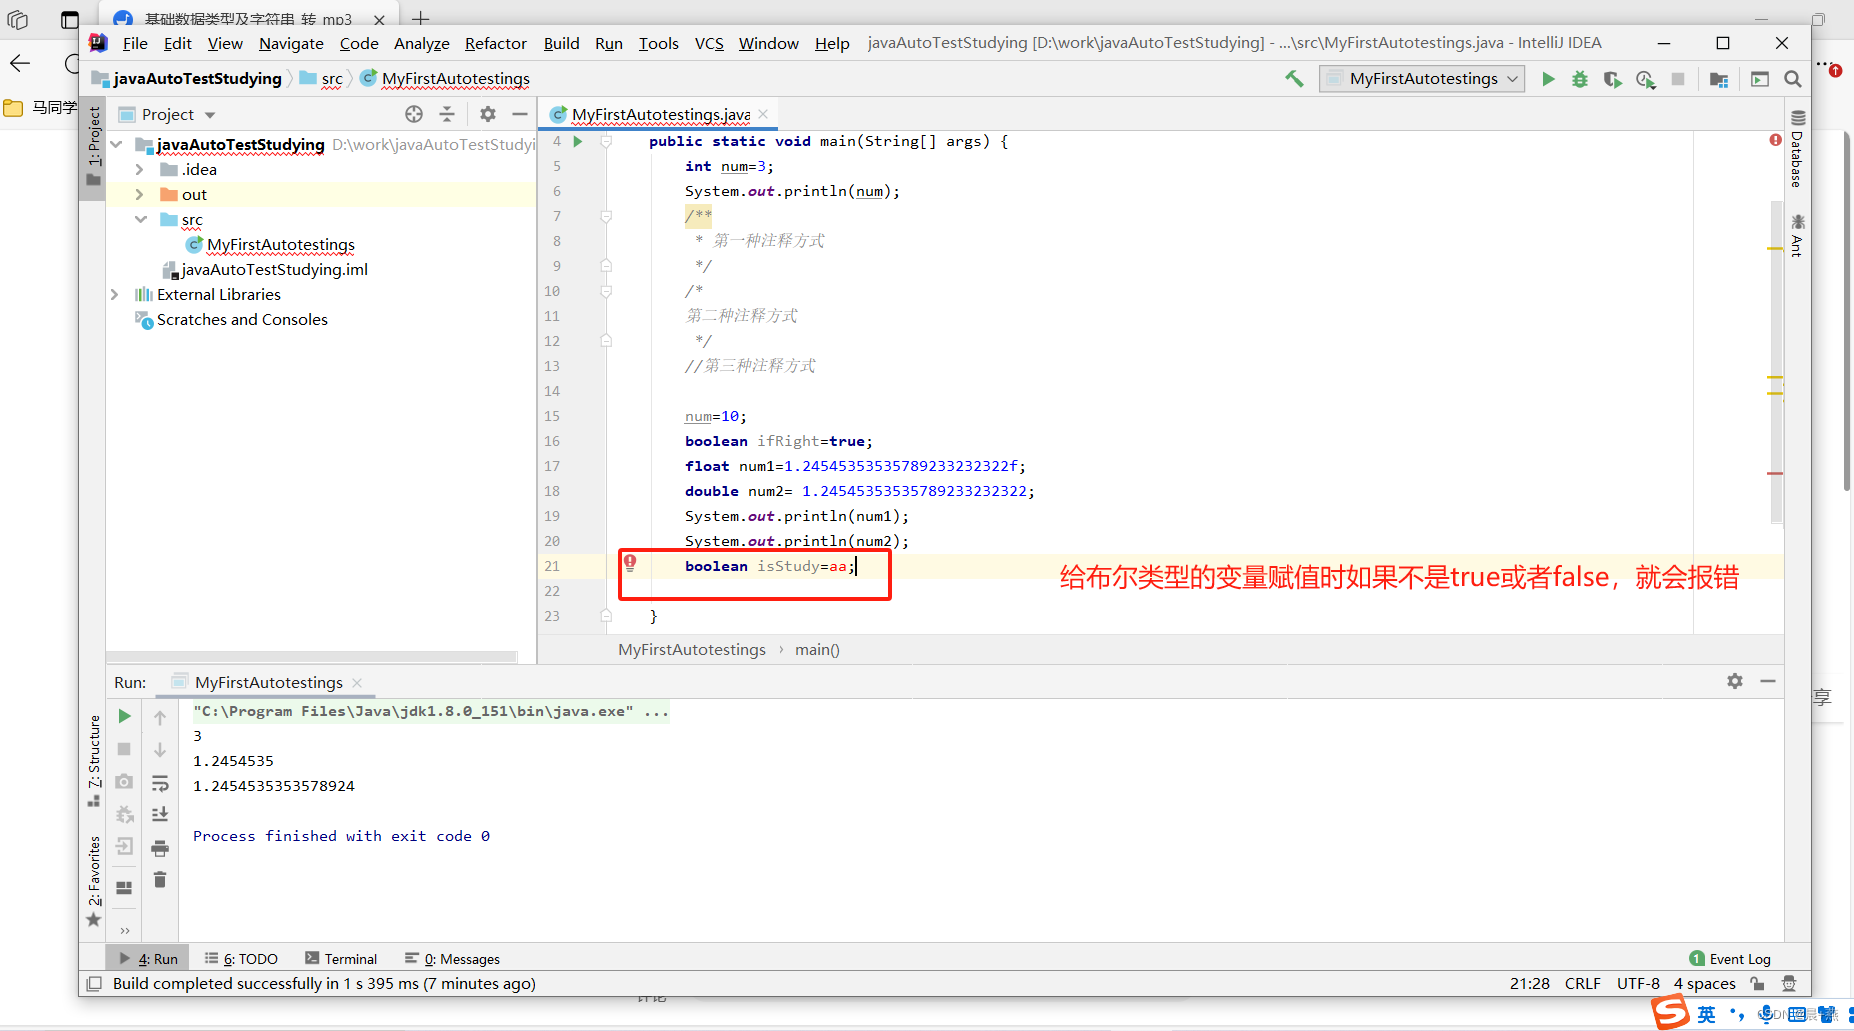Open the File menu
This screenshot has width=1854, height=1031.
(135, 43)
